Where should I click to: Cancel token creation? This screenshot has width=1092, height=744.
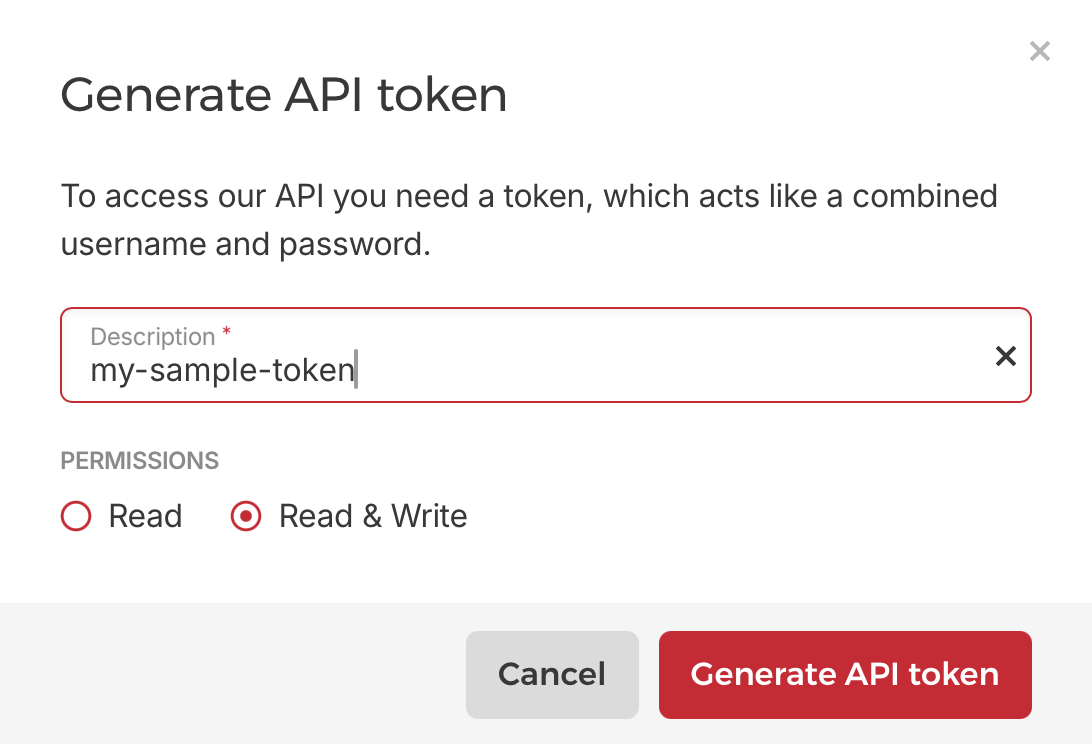click(x=552, y=674)
